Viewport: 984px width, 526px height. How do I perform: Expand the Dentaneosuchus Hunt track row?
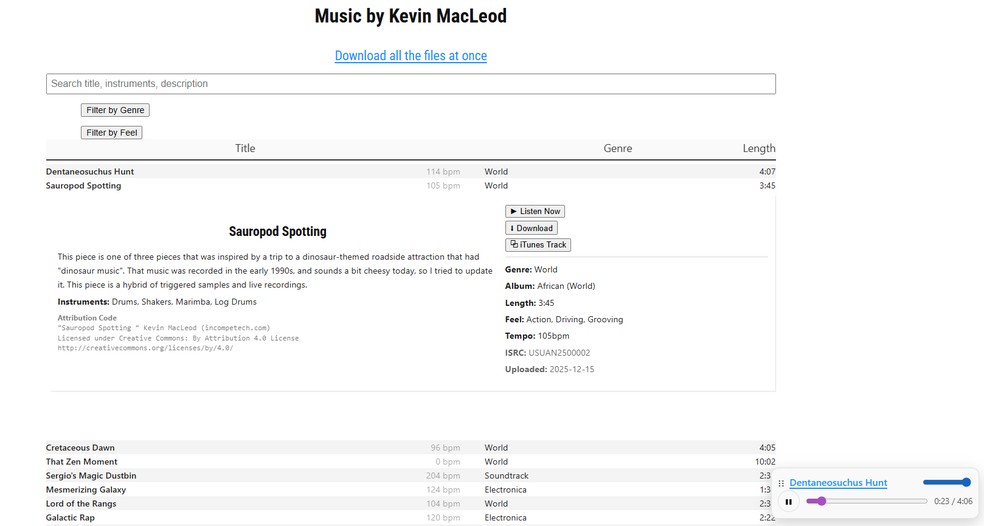pos(90,172)
